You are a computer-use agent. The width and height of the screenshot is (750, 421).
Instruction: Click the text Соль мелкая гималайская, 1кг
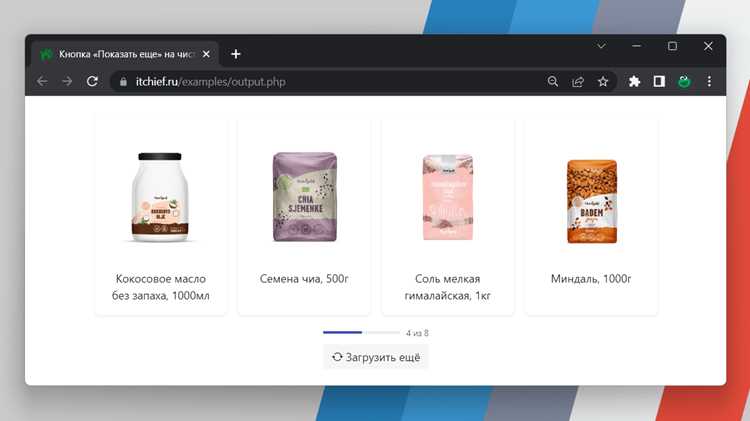coord(448,287)
